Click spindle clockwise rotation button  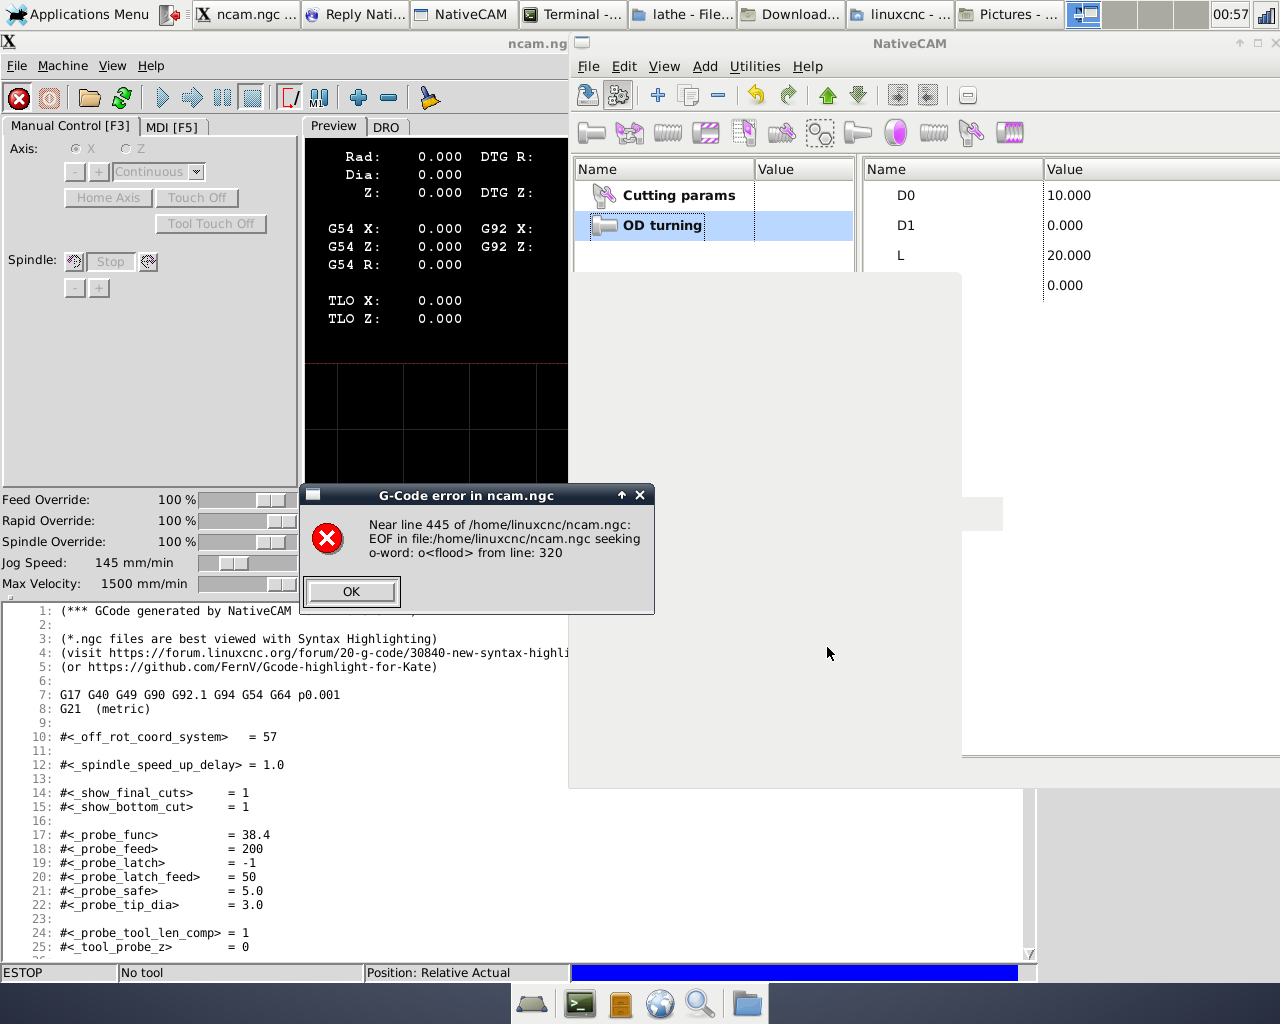(x=148, y=262)
